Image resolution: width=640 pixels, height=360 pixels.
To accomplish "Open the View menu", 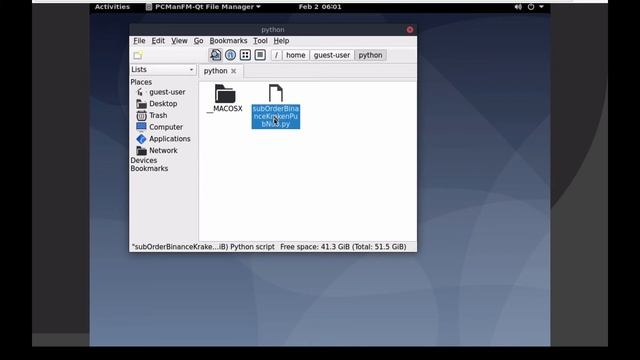I will [179, 41].
